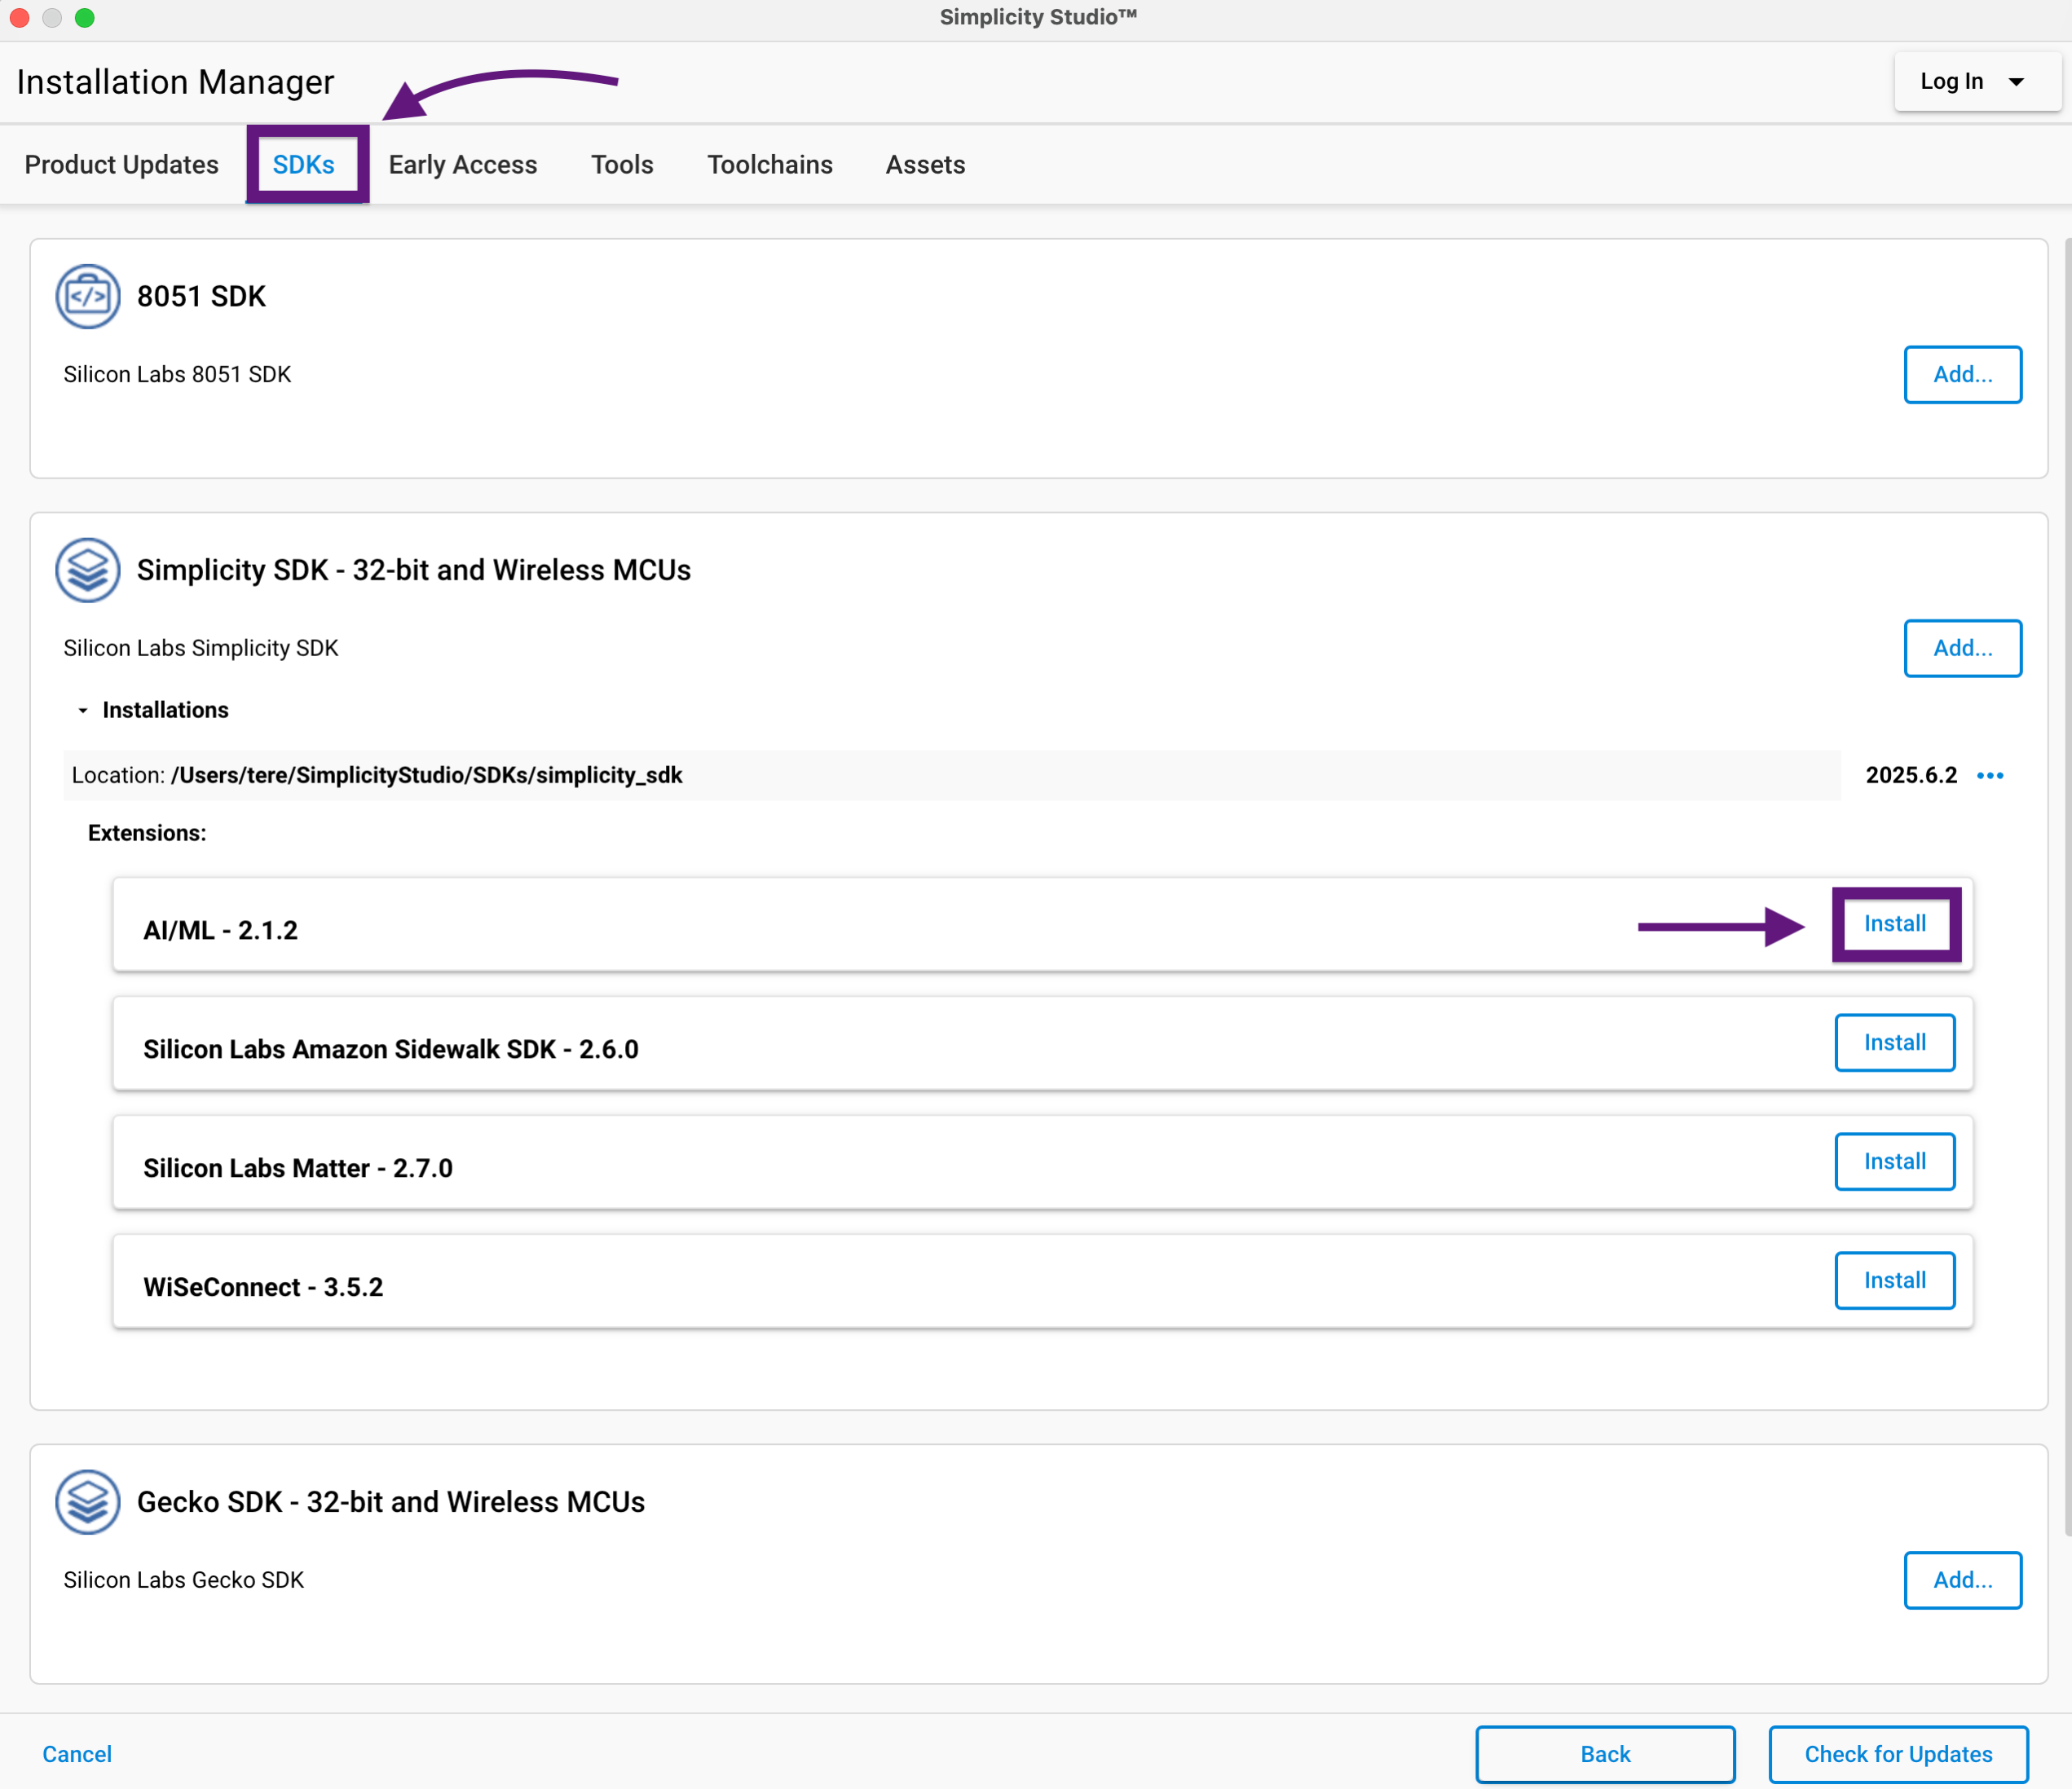Install the WiSeConnect 3.5.2 extension
Image resolution: width=2072 pixels, height=1789 pixels.
tap(1895, 1281)
